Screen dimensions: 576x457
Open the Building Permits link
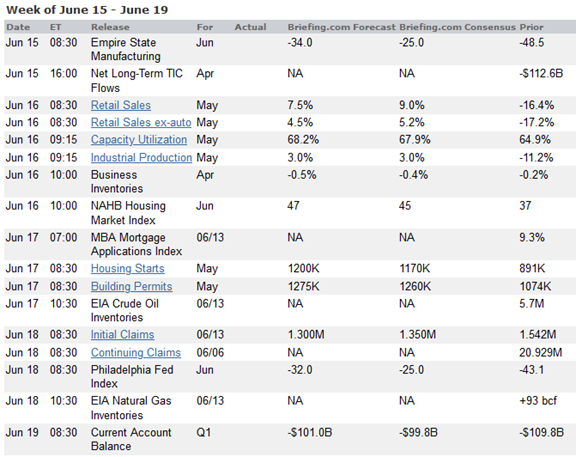(x=132, y=287)
